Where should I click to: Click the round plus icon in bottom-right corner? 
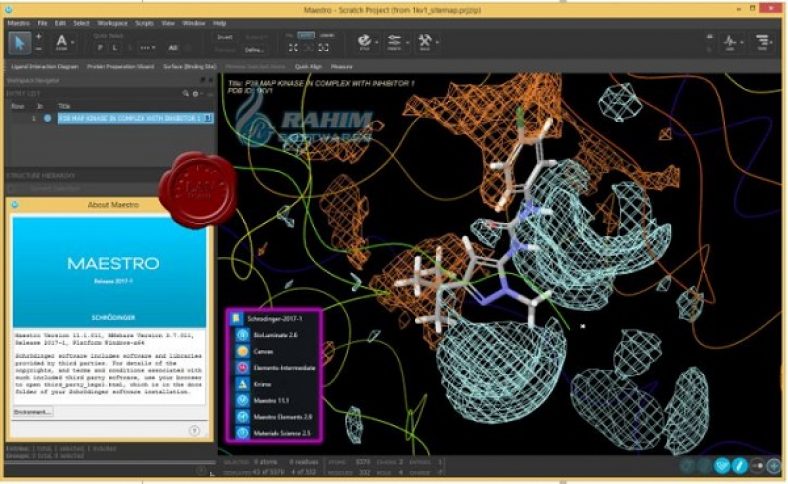click(x=774, y=465)
